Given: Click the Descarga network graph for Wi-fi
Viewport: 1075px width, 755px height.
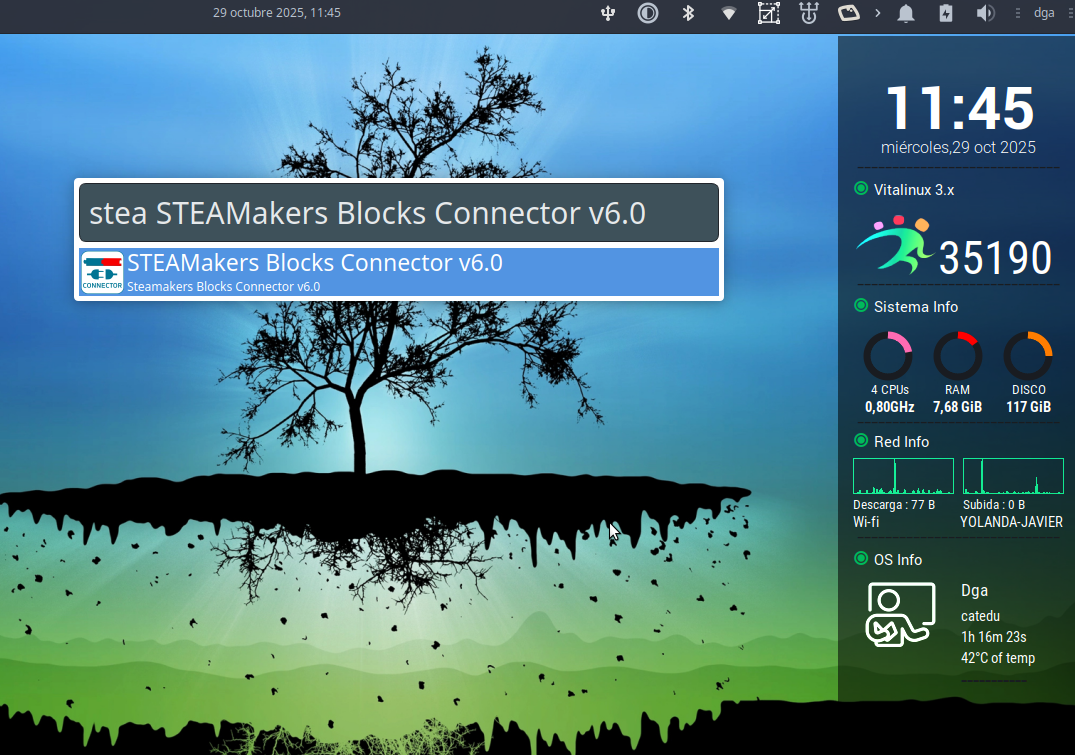Looking at the screenshot, I should (x=903, y=475).
